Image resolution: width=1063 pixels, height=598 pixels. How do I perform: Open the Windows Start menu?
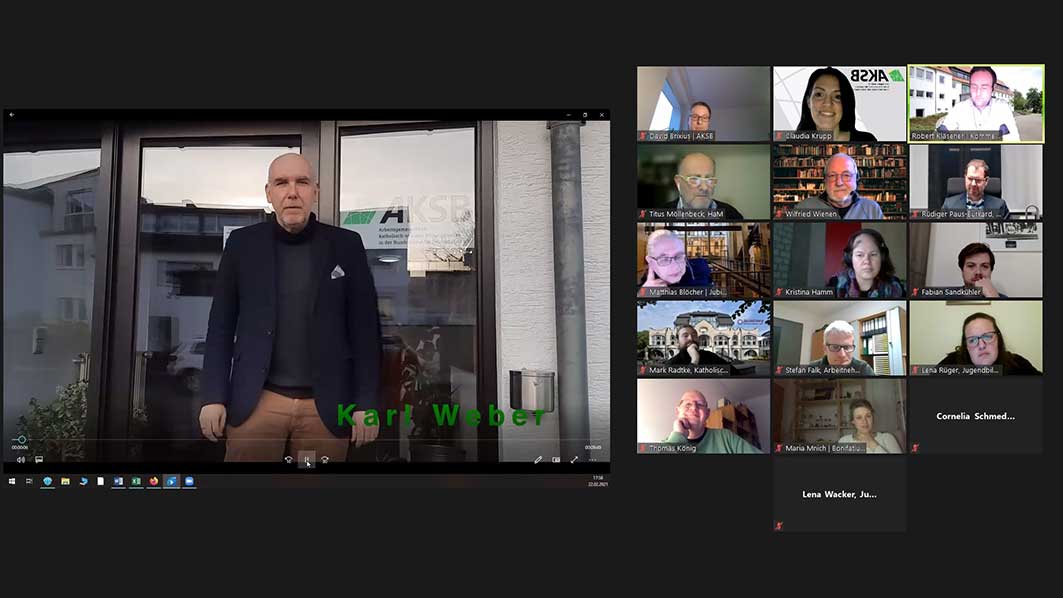click(x=12, y=481)
